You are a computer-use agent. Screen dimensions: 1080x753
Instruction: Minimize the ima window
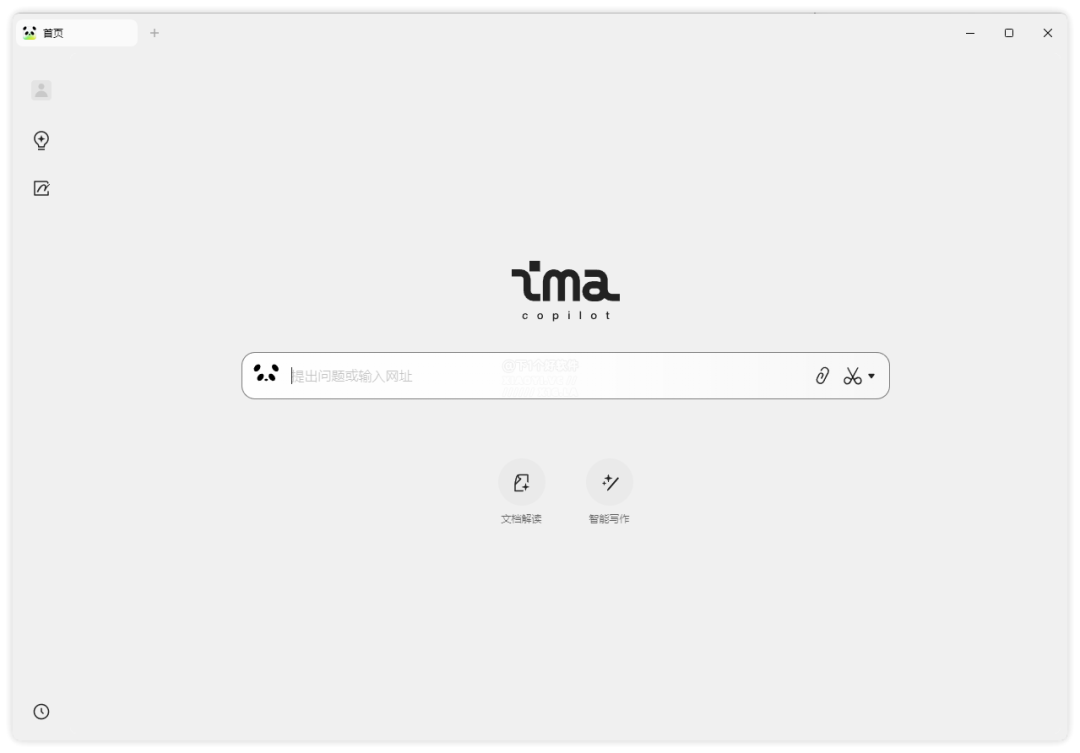[x=970, y=33]
